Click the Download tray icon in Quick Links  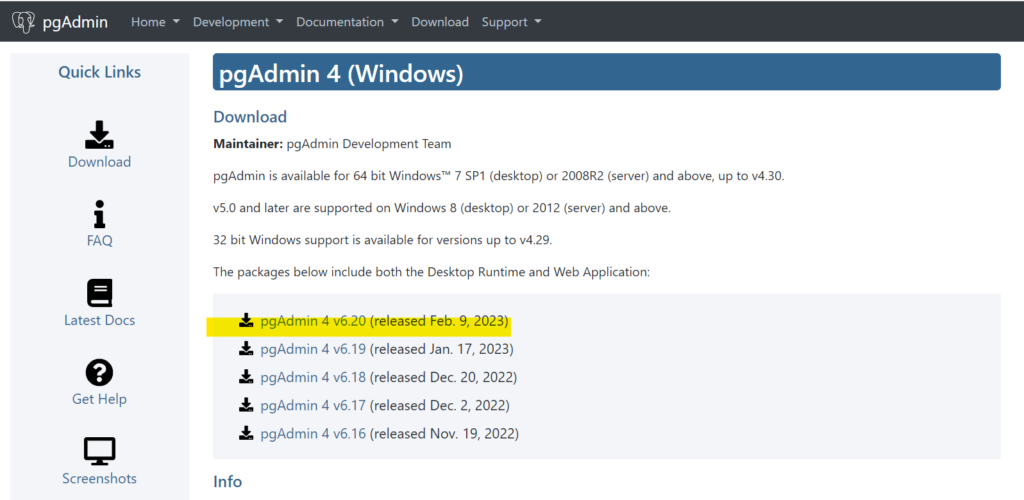click(99, 134)
